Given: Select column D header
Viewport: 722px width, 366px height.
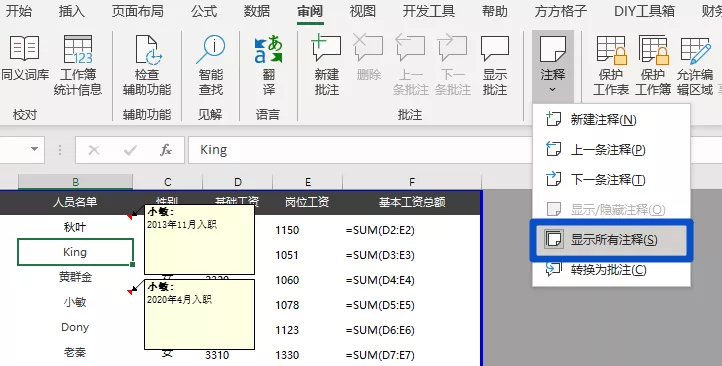Looking at the screenshot, I should pyautogui.click(x=238, y=182).
